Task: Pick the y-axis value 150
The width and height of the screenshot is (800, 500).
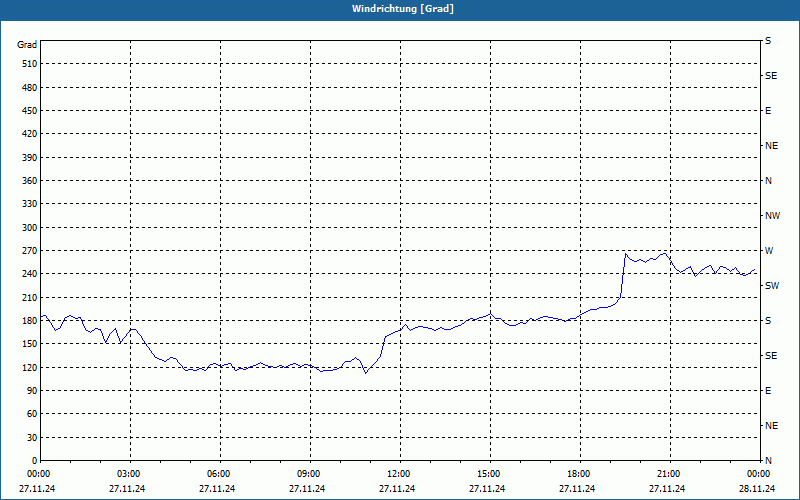Action: (x=29, y=344)
